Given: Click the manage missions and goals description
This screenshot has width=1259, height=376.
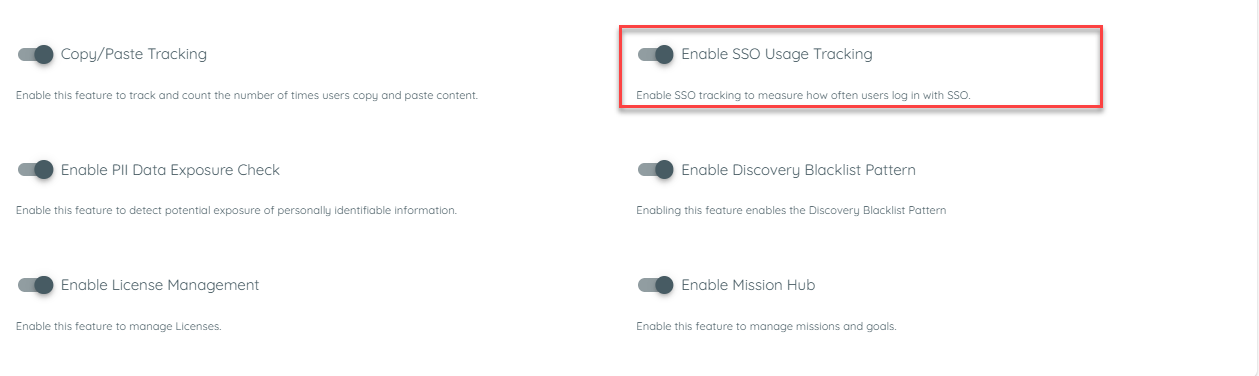Looking at the screenshot, I should [x=766, y=327].
